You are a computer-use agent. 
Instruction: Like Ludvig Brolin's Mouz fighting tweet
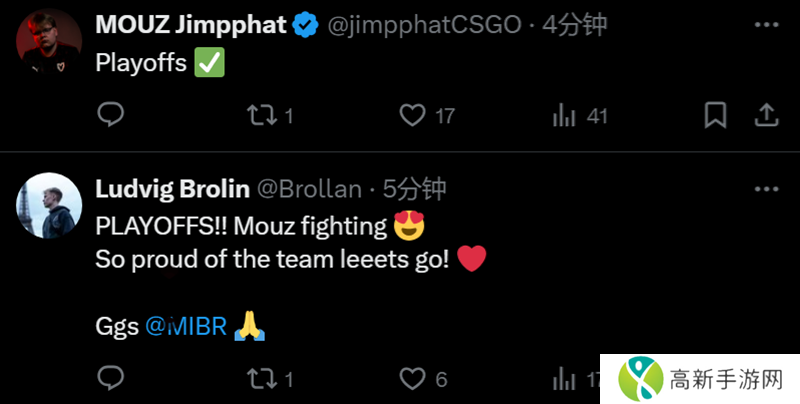point(412,379)
